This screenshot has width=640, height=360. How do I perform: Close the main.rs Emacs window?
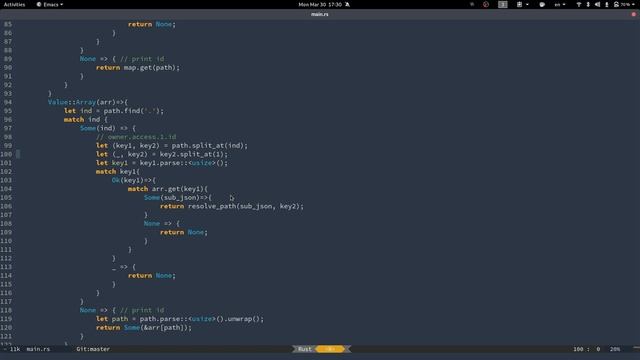(633, 14)
